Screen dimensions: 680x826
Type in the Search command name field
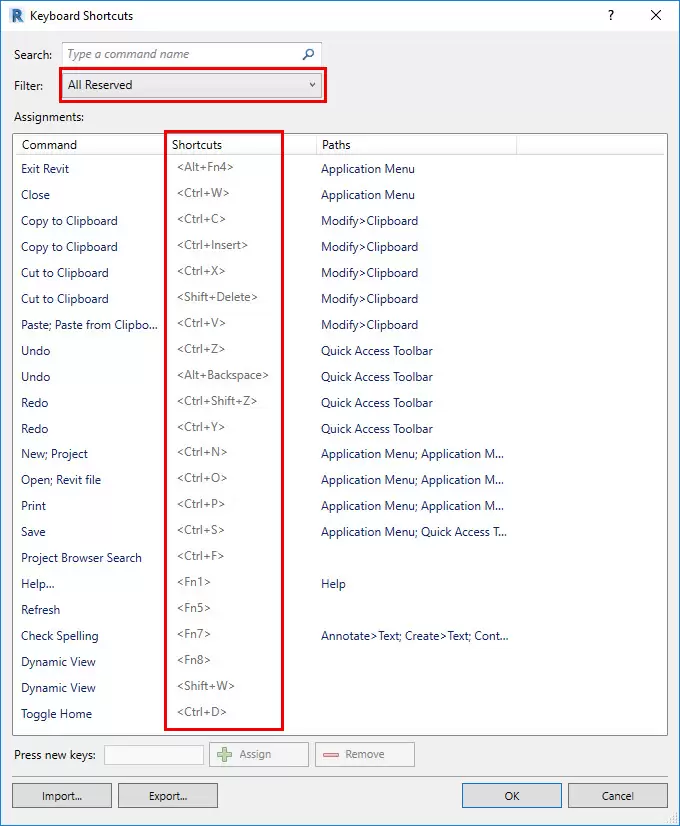180,55
